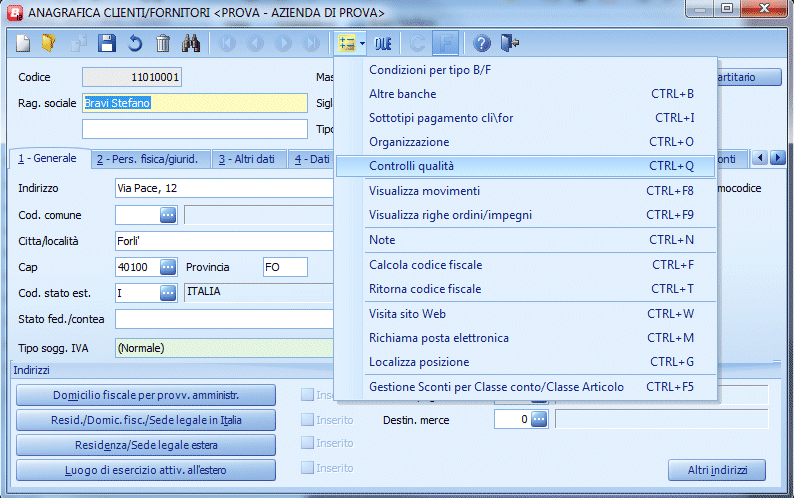Go to the first record navigation icon
Screen dimensions: 794x498
click(x=227, y=44)
